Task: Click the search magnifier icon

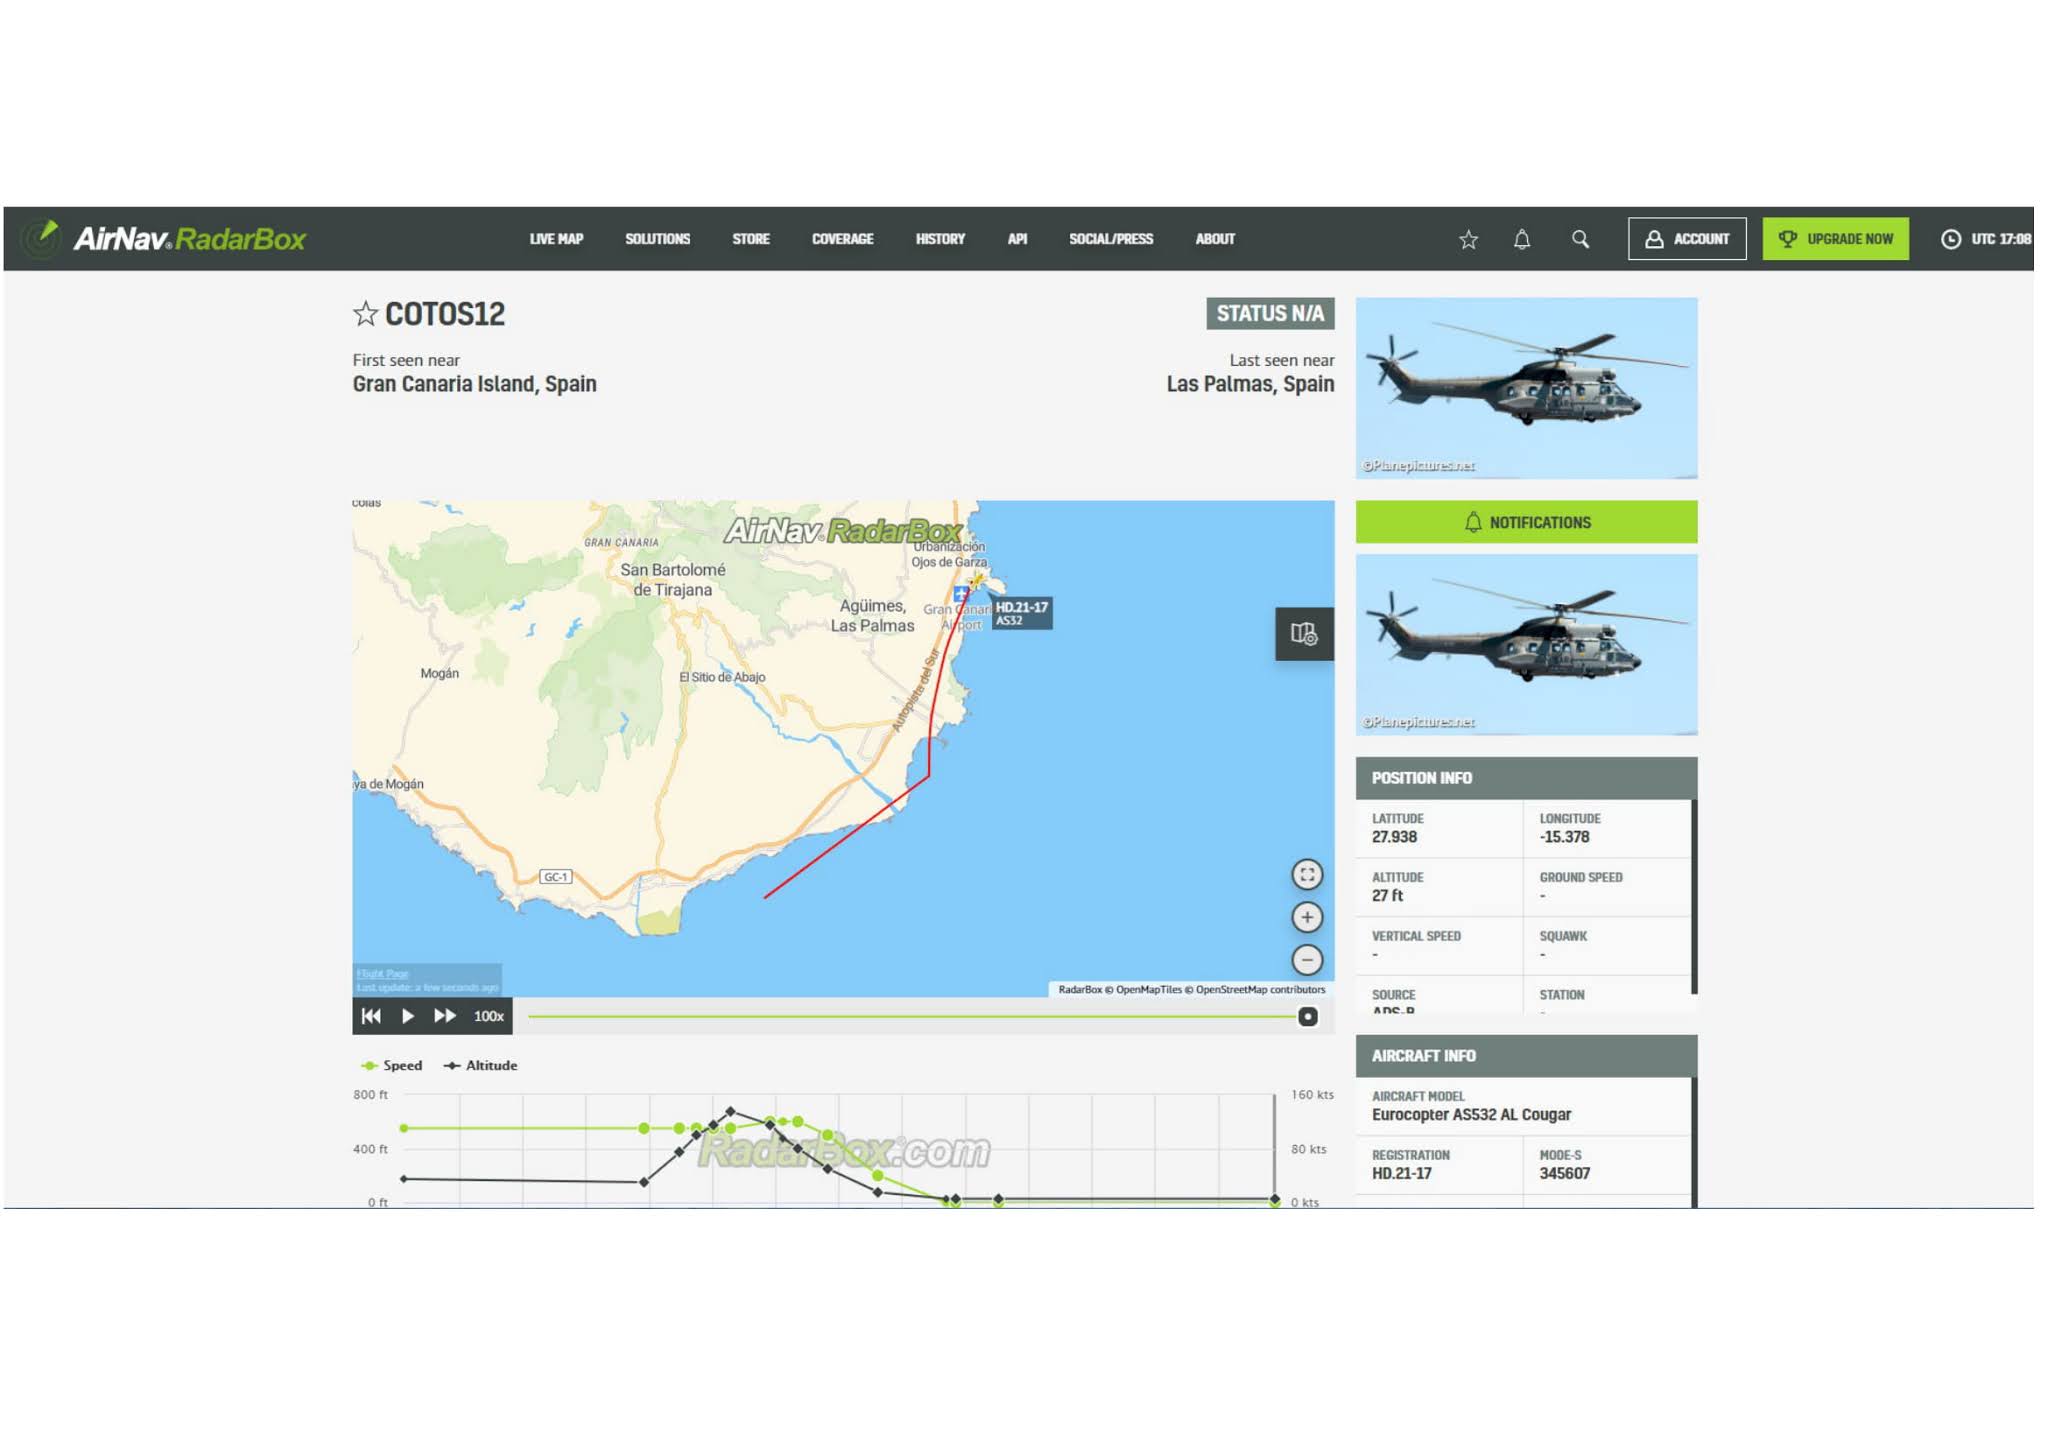Action: tap(1580, 239)
